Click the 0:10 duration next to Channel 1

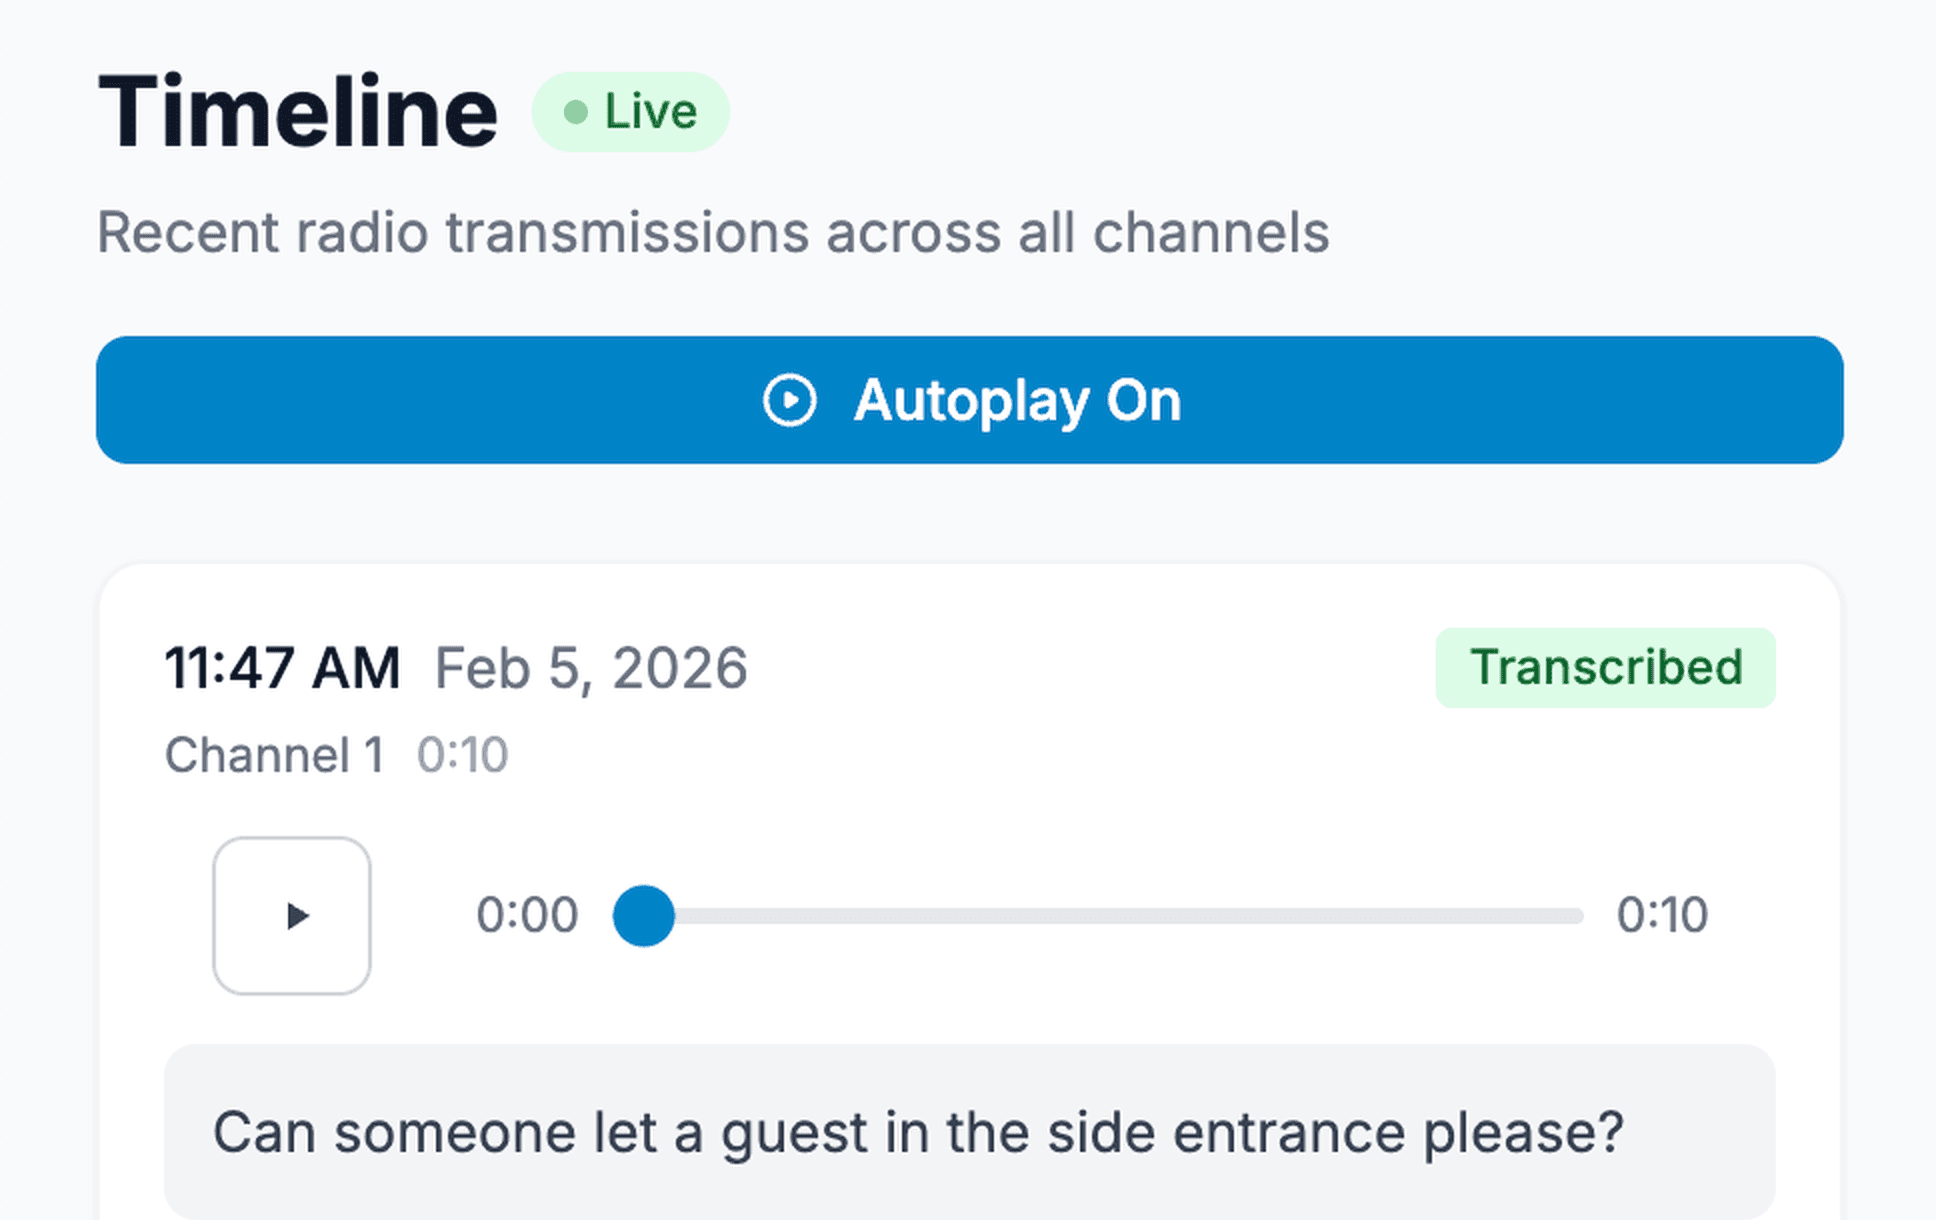(x=465, y=755)
